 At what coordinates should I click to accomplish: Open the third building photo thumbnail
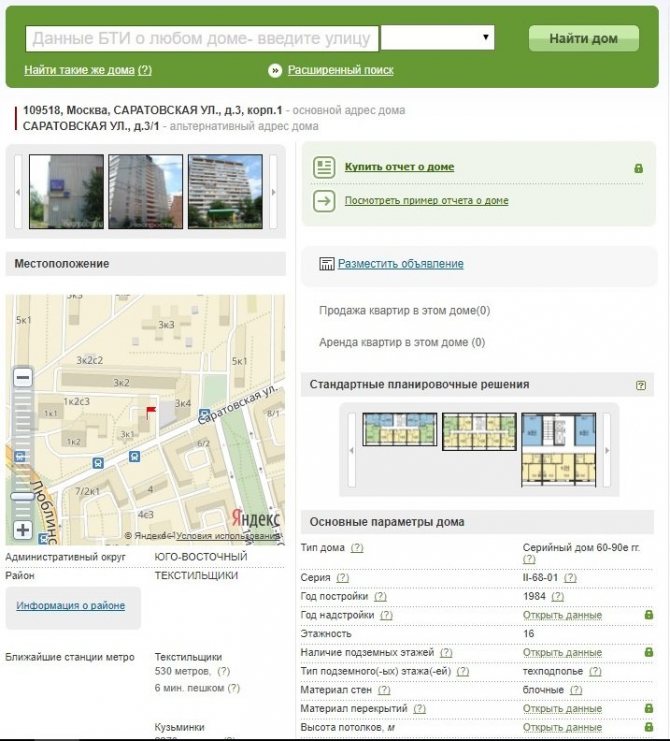point(225,191)
